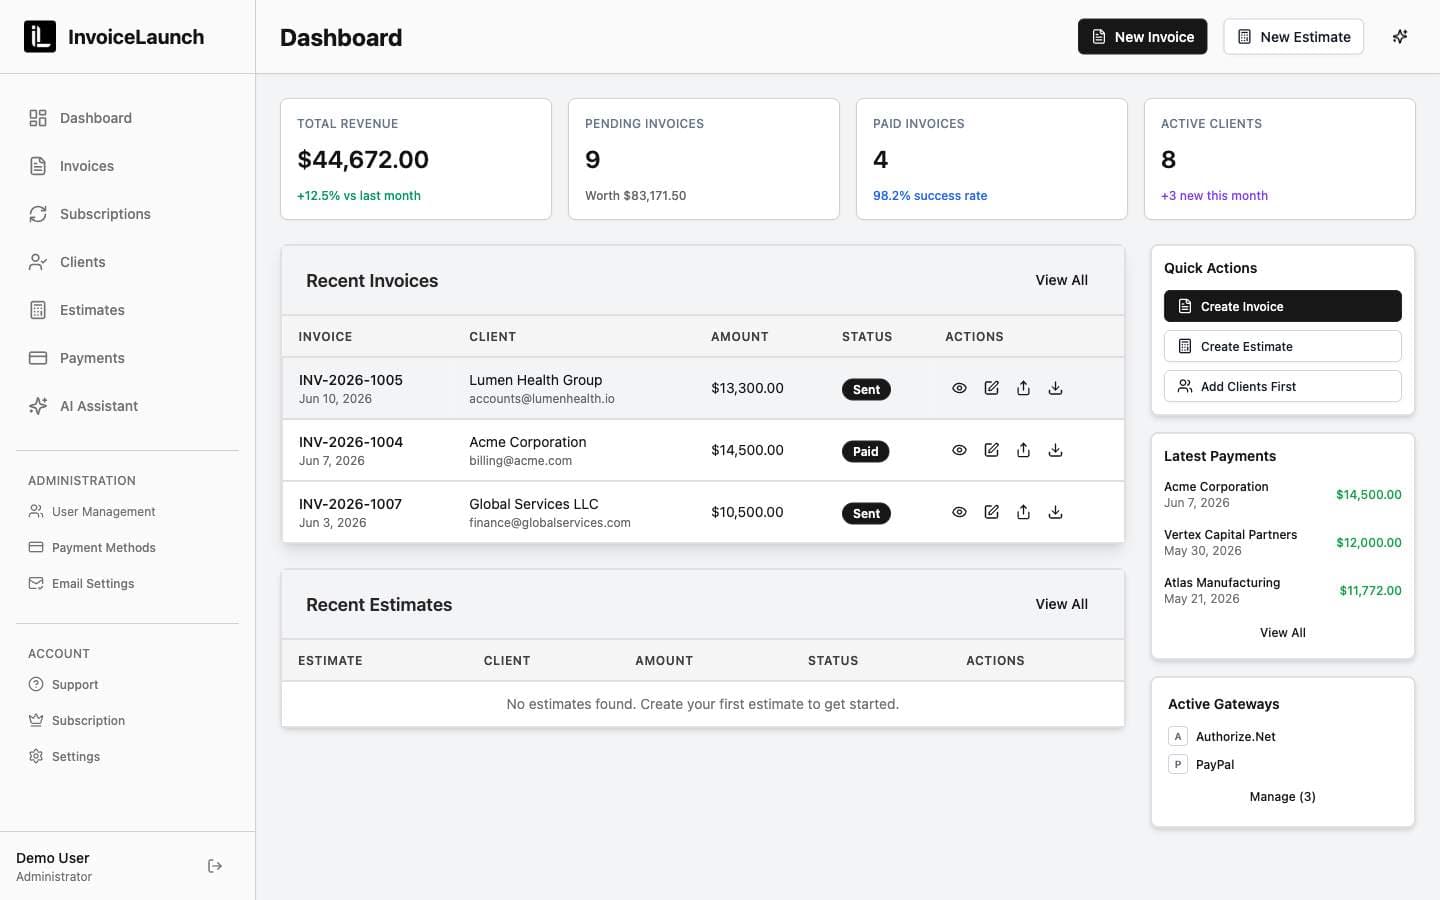The image size is (1440, 900).
Task: Navigate to Clients in the sidebar
Action: [127, 262]
